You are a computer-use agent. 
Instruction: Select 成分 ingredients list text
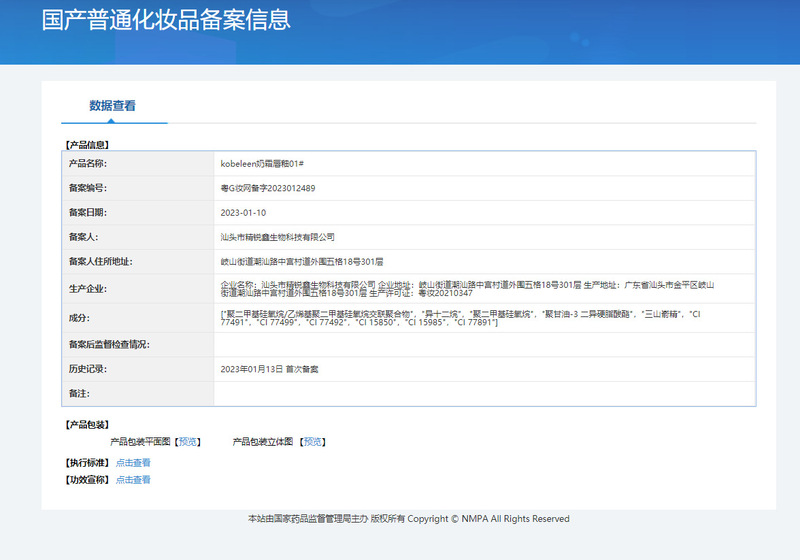(x=460, y=318)
